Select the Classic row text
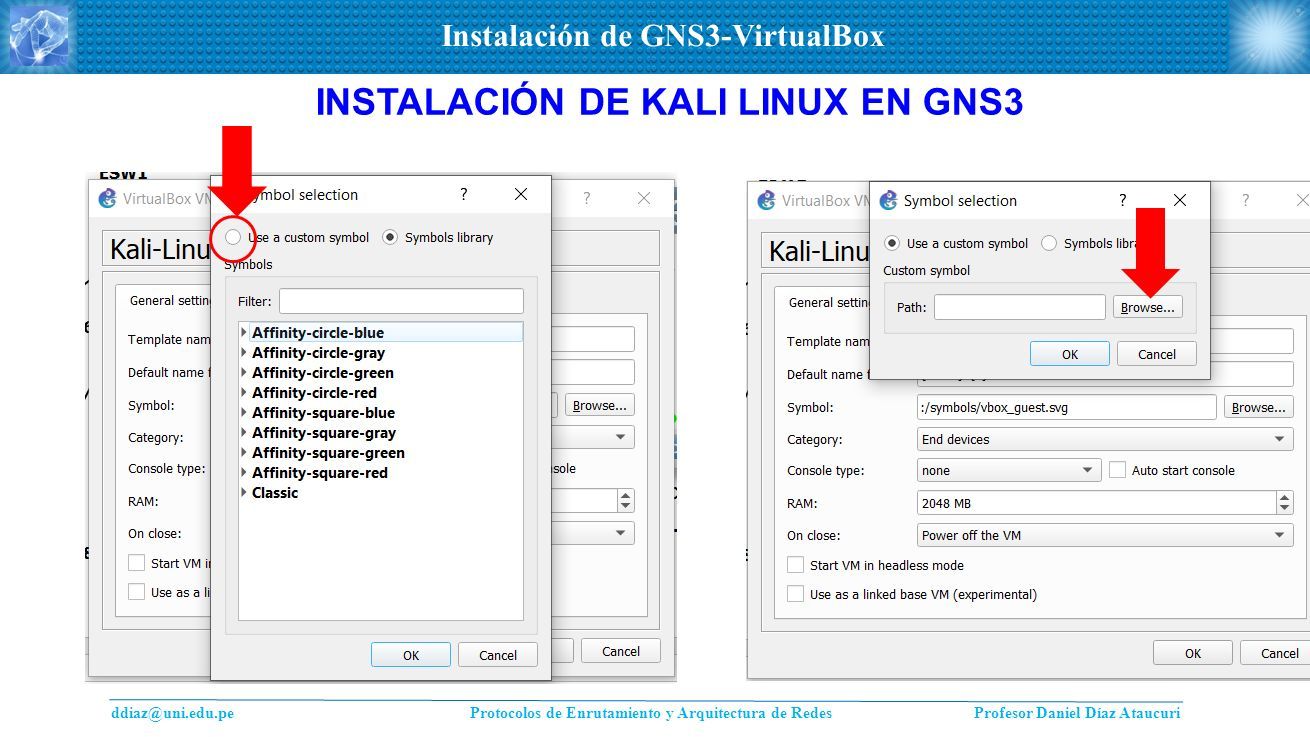The height and width of the screenshot is (737, 1310). tap(275, 493)
